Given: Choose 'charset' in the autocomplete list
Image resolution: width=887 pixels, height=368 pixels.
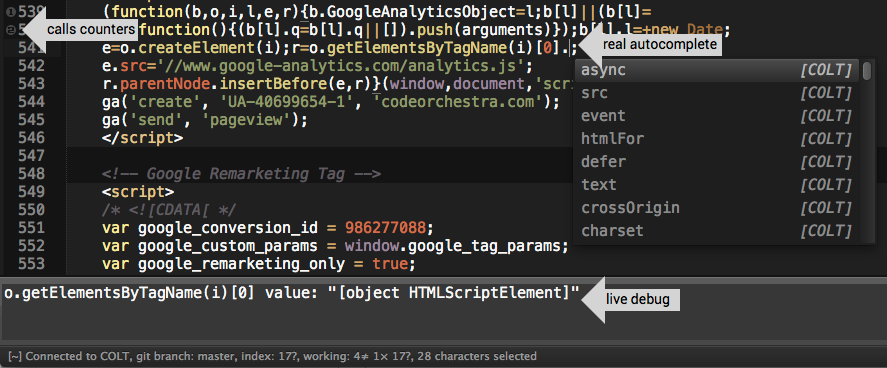Looking at the screenshot, I should coord(717,231).
